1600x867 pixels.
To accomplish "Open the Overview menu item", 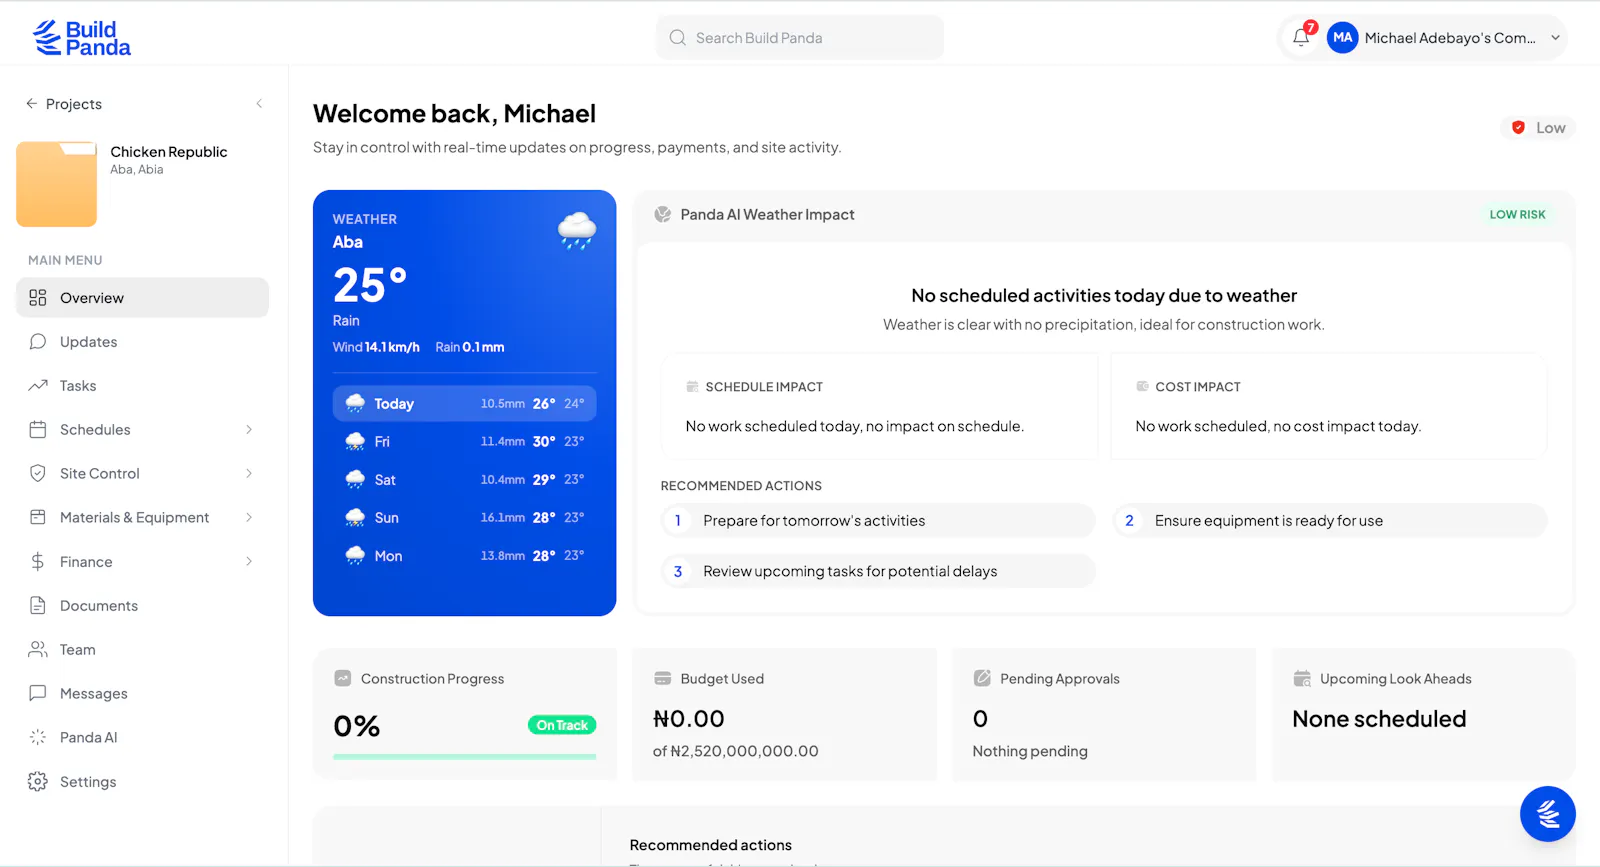I will 142,298.
